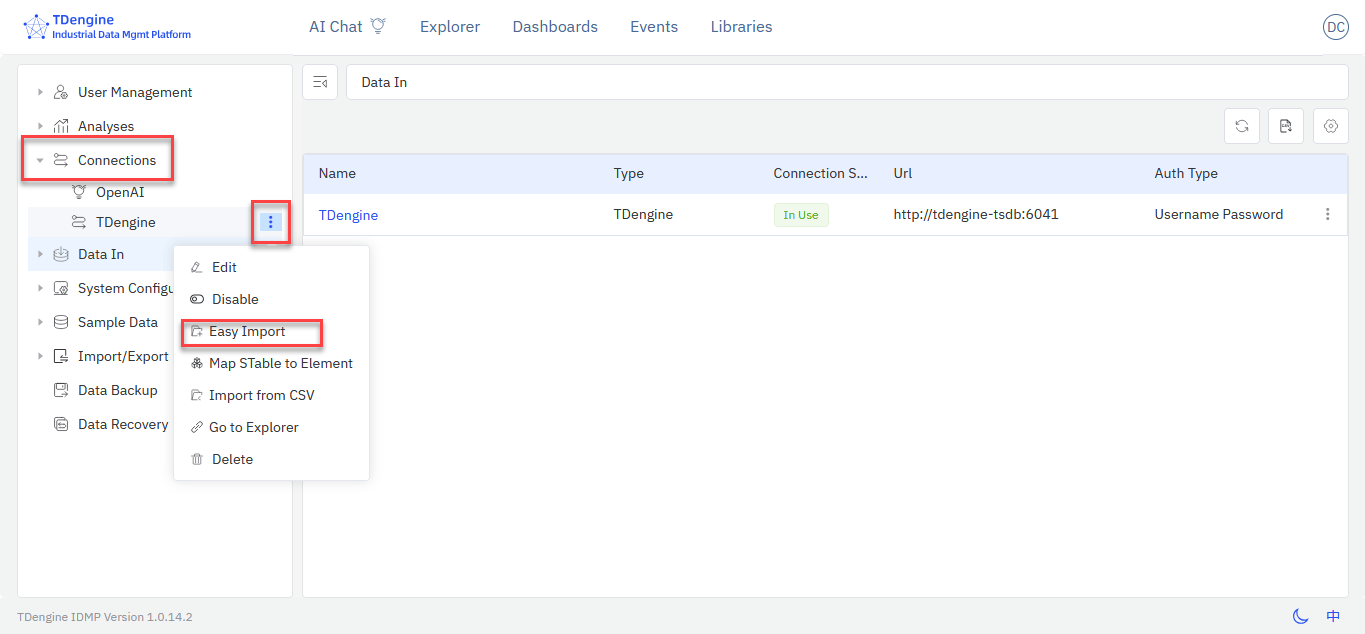
Task: Switch language with the 中 icon
Action: pyautogui.click(x=1333, y=616)
